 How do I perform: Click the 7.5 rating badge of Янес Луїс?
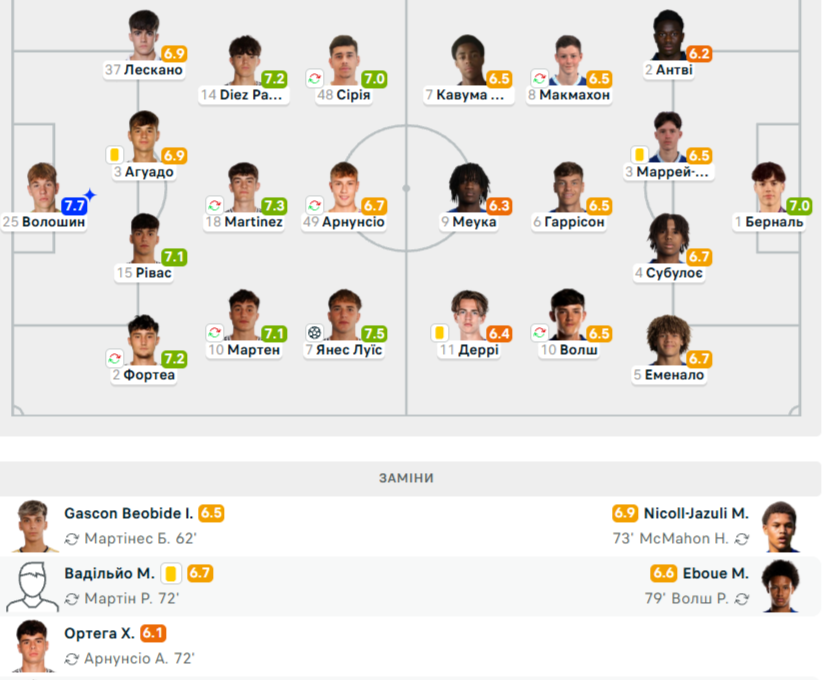(374, 333)
